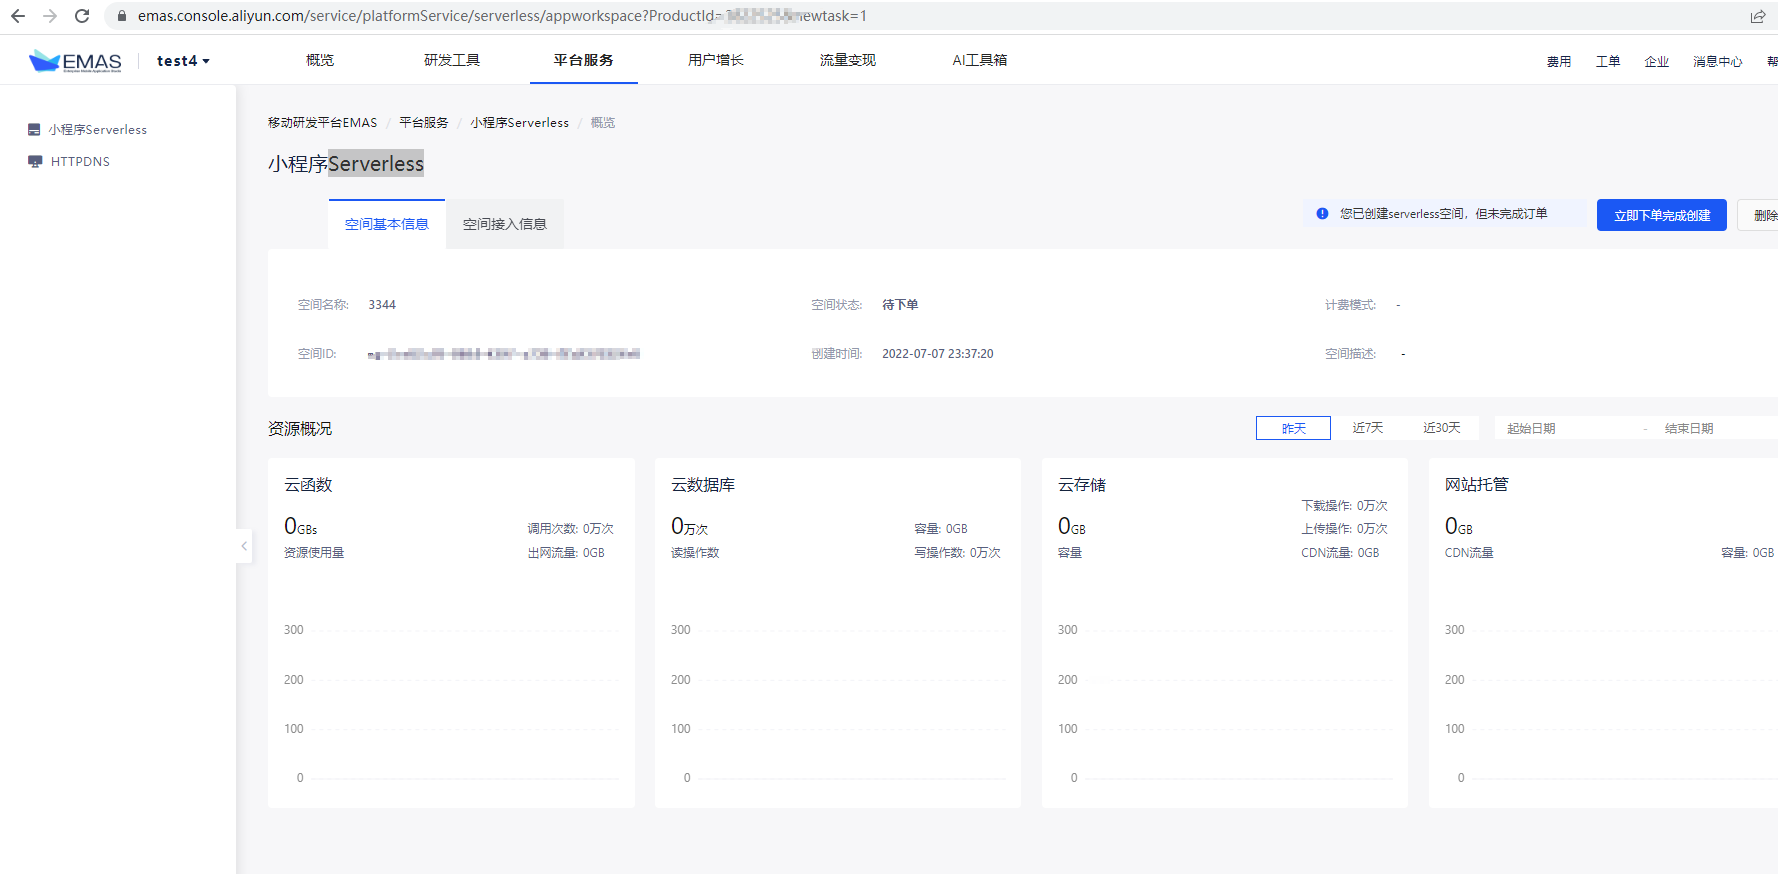Click 移动研发平台EMAS breadcrumb
Image resolution: width=1778 pixels, height=874 pixels.
pyautogui.click(x=322, y=123)
